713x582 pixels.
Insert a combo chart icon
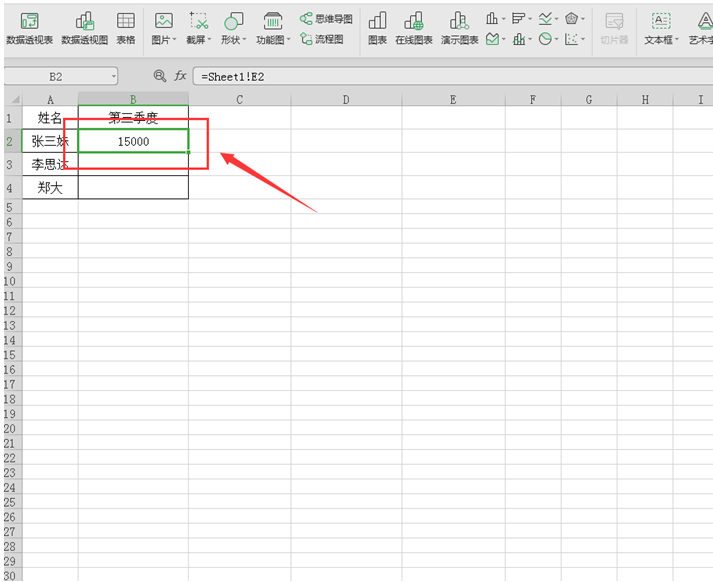tap(518, 39)
